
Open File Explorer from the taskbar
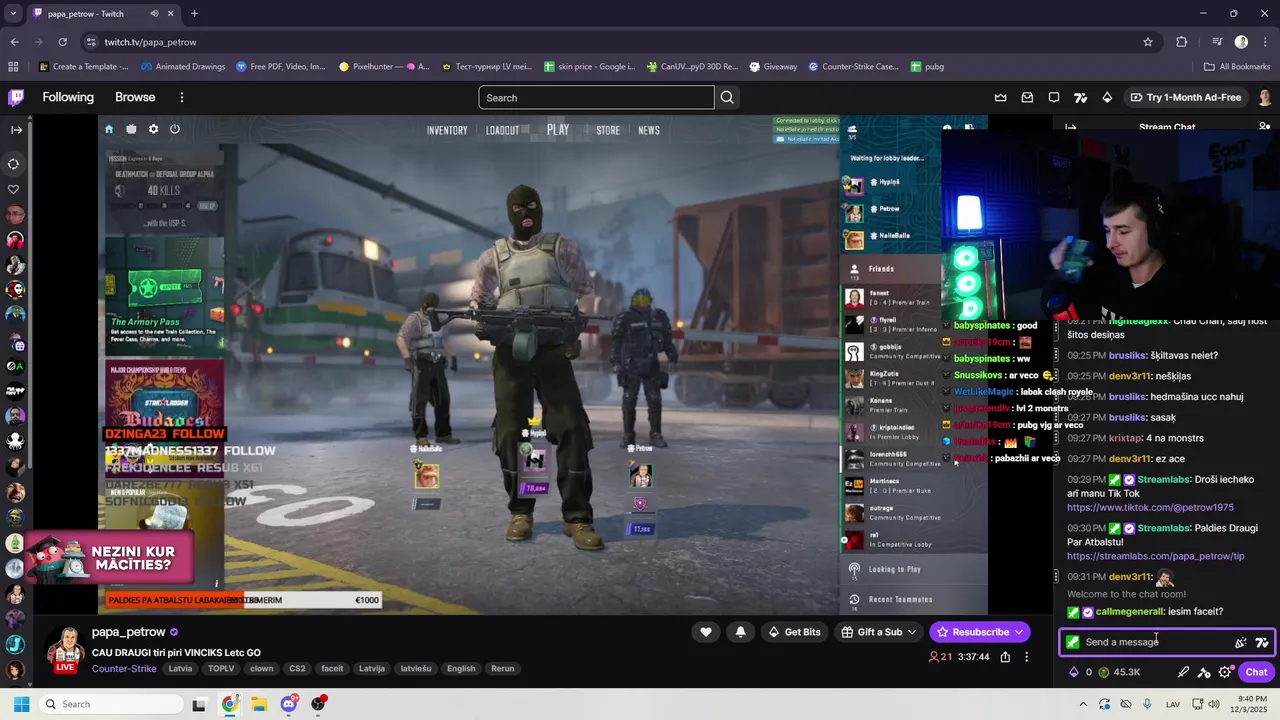point(259,704)
